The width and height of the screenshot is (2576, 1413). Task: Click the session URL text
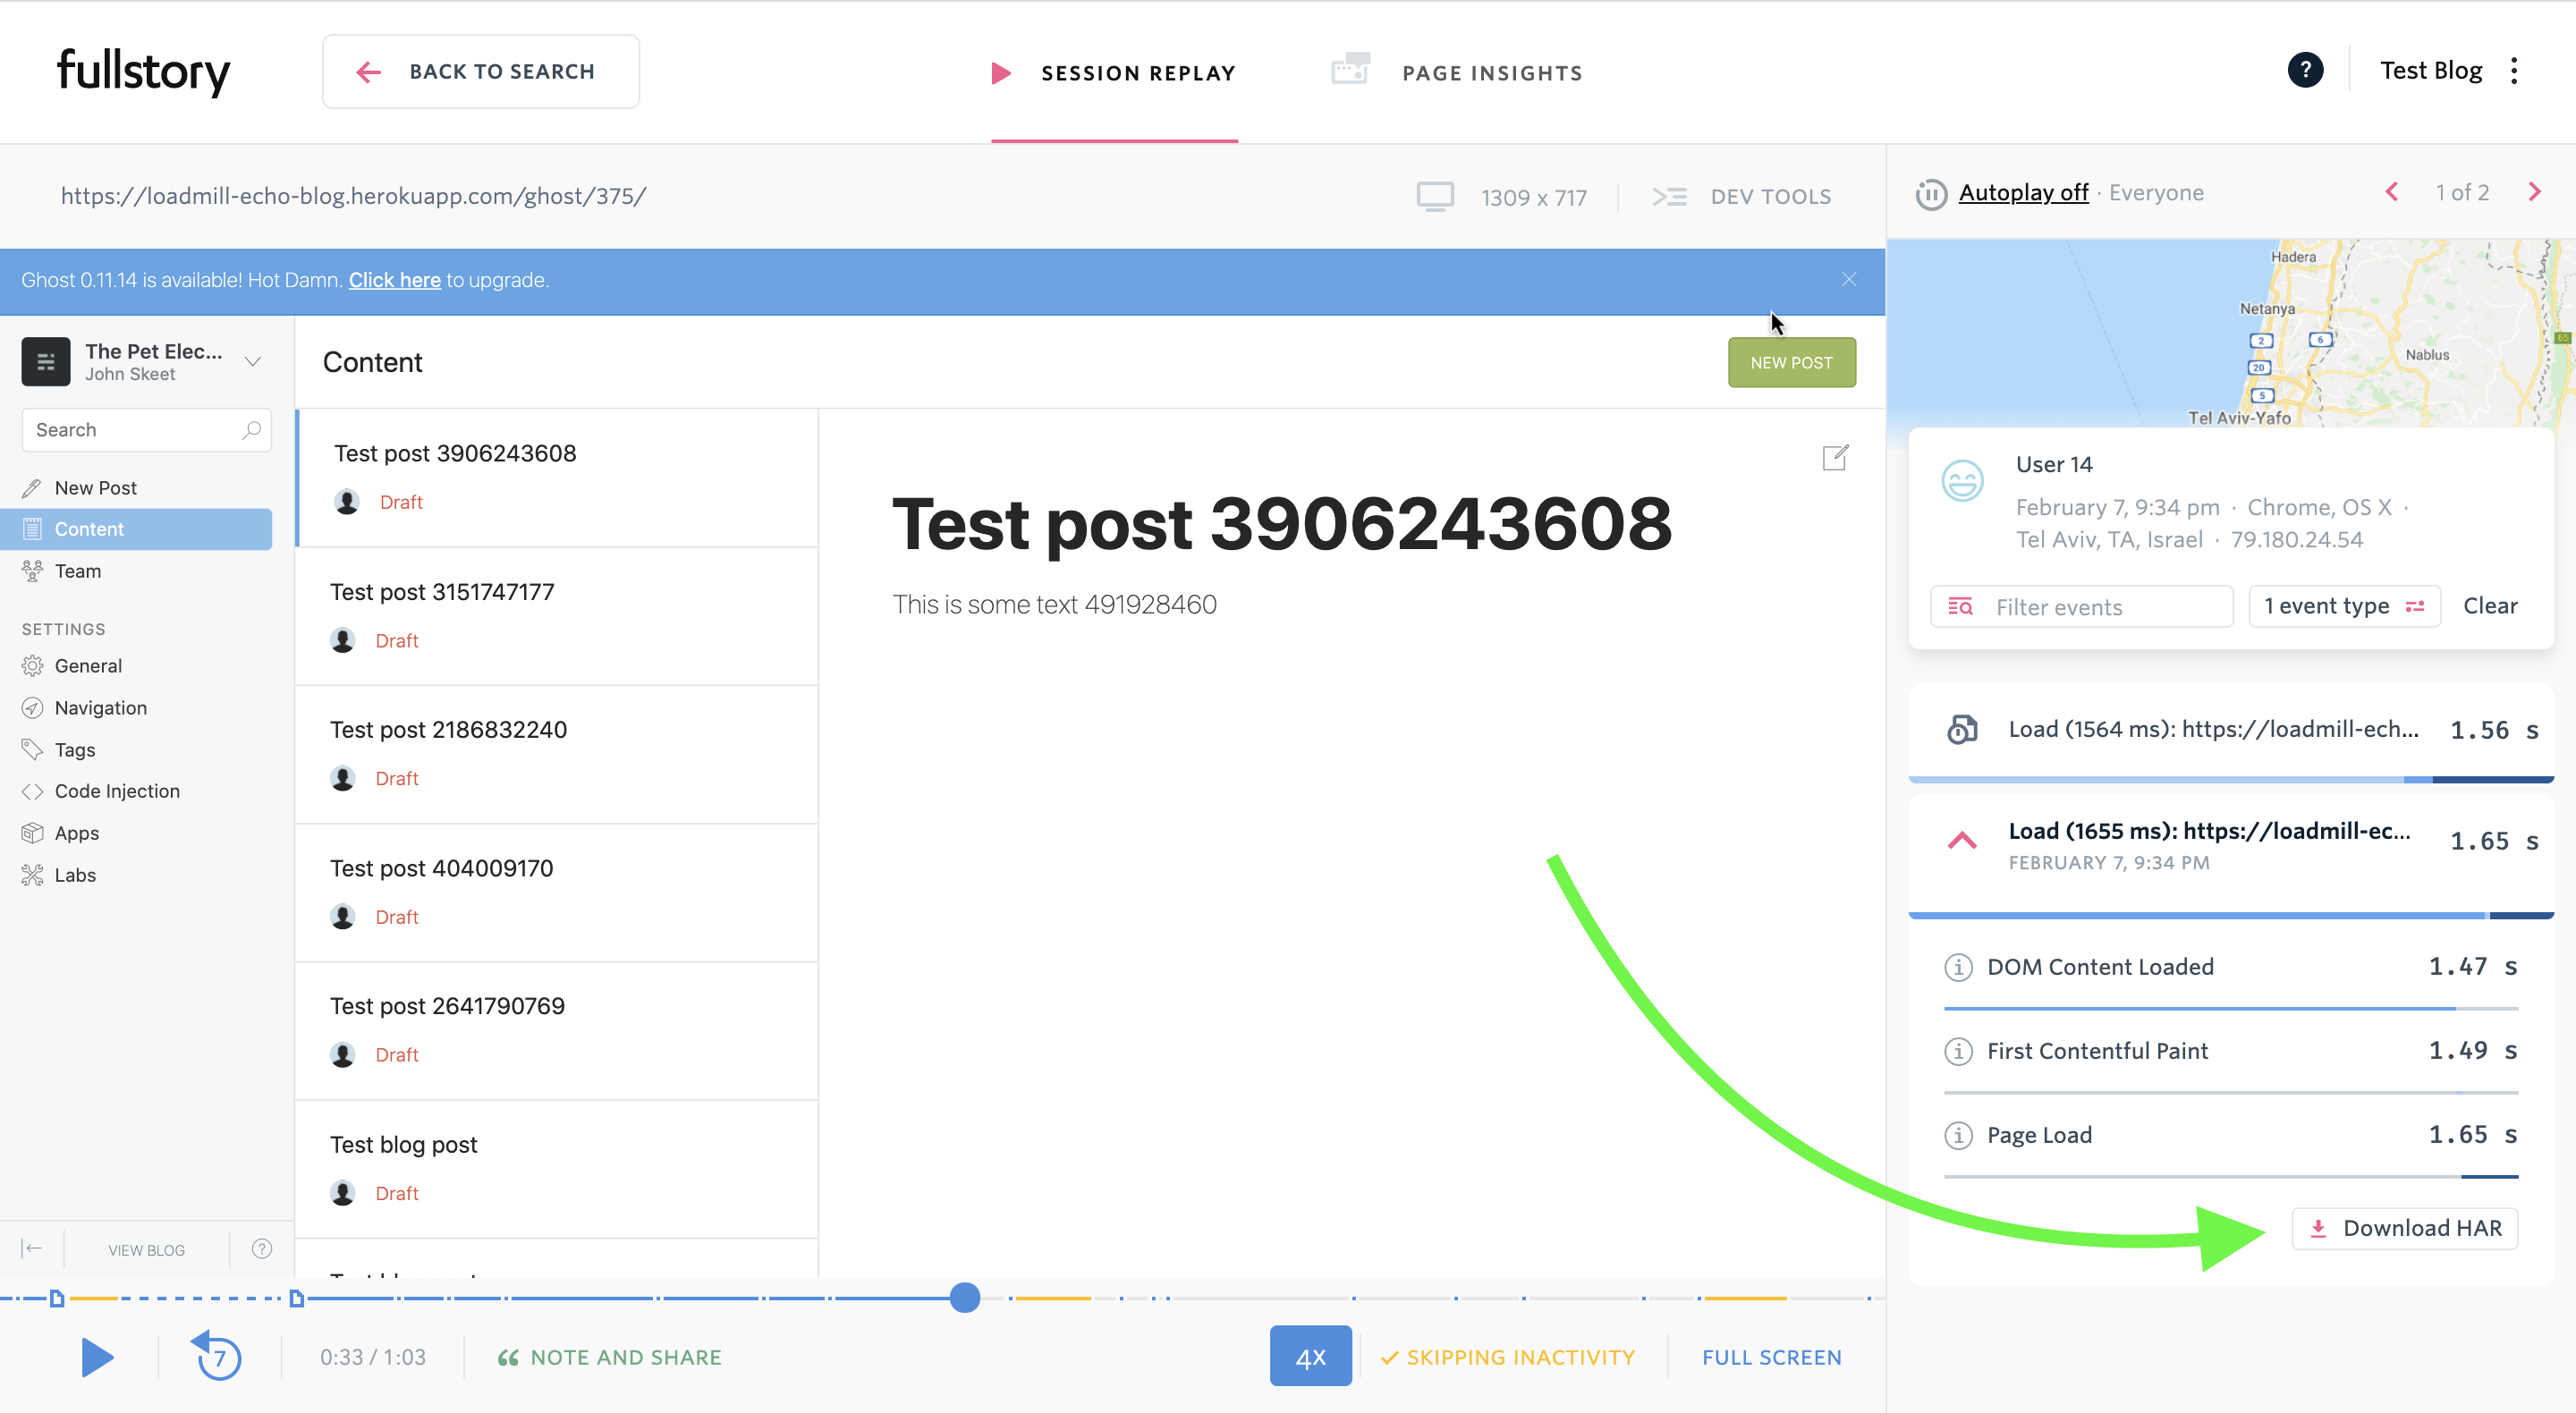tap(353, 196)
